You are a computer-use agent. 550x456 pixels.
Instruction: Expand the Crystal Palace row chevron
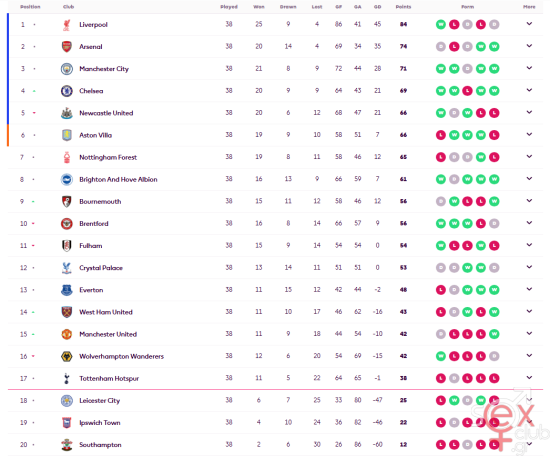529,267
